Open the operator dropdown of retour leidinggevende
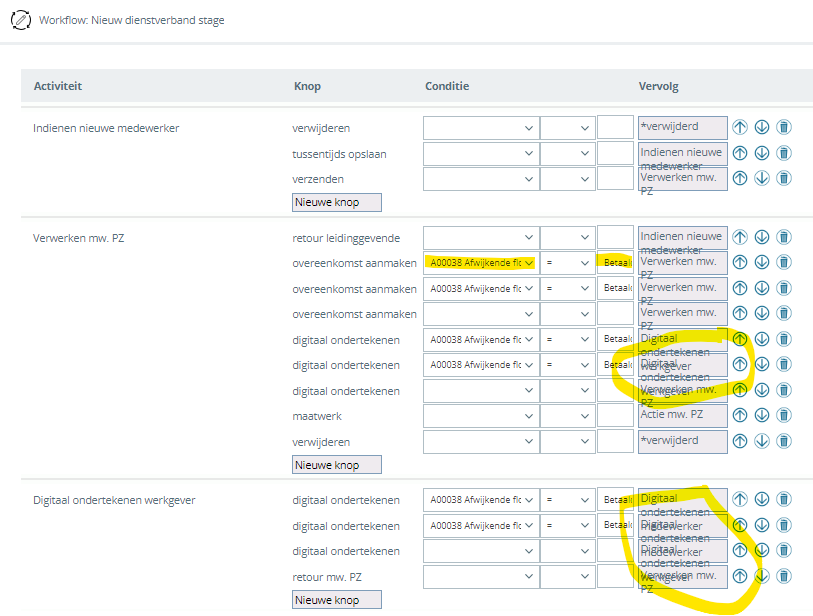This screenshot has height=616, width=813. pyautogui.click(x=567, y=237)
